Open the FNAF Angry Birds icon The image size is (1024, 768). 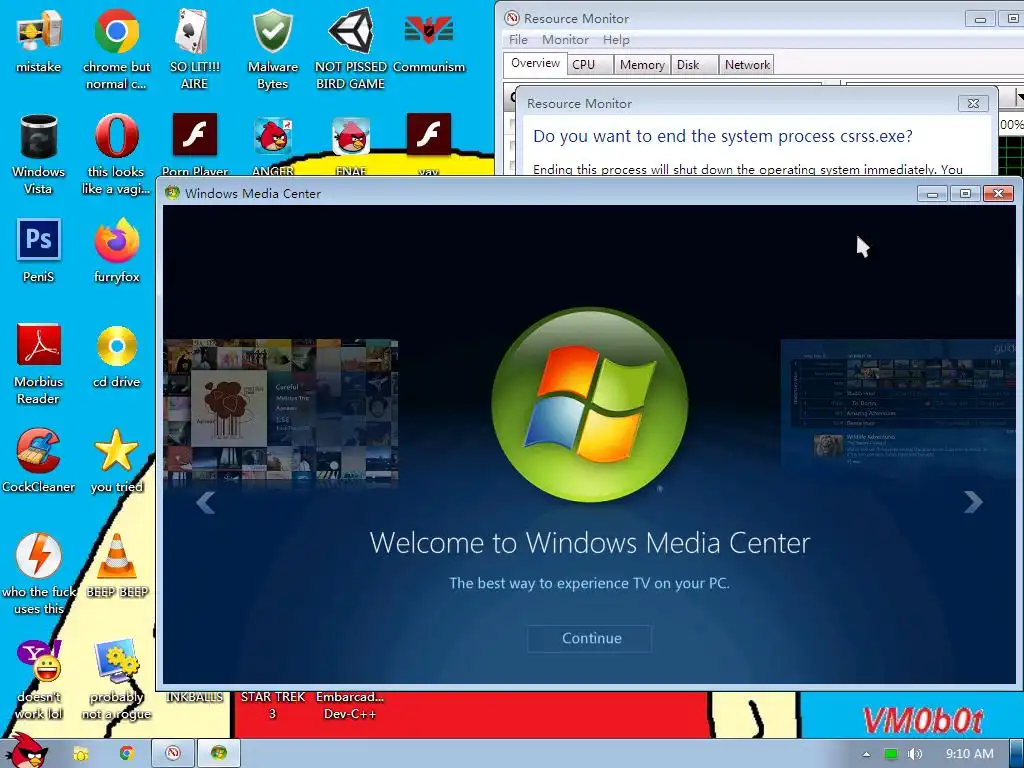coord(351,136)
